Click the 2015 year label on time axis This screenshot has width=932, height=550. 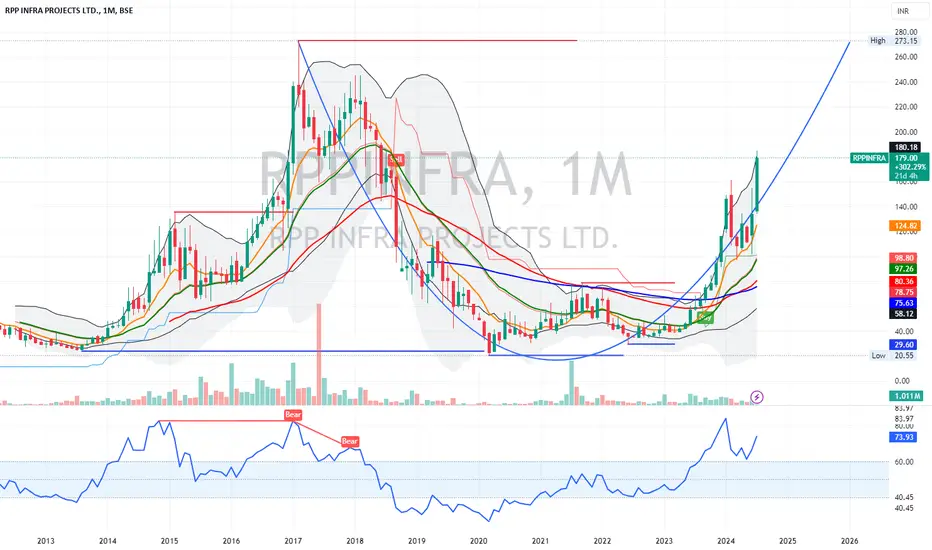[169, 540]
